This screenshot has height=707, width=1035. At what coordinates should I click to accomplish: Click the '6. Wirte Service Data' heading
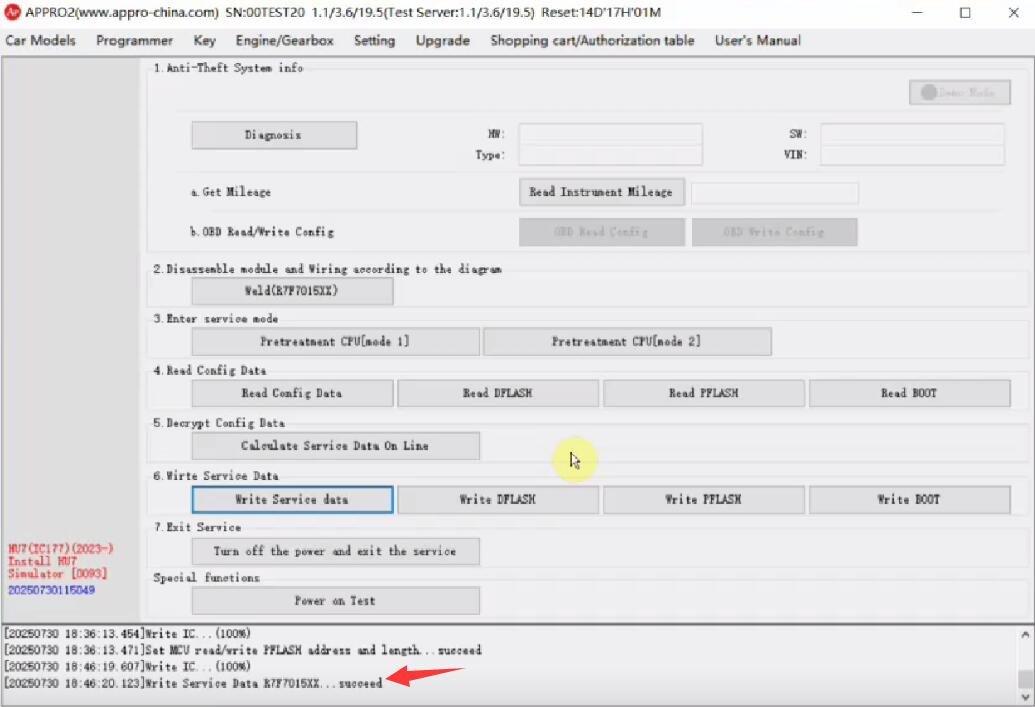tap(216, 475)
